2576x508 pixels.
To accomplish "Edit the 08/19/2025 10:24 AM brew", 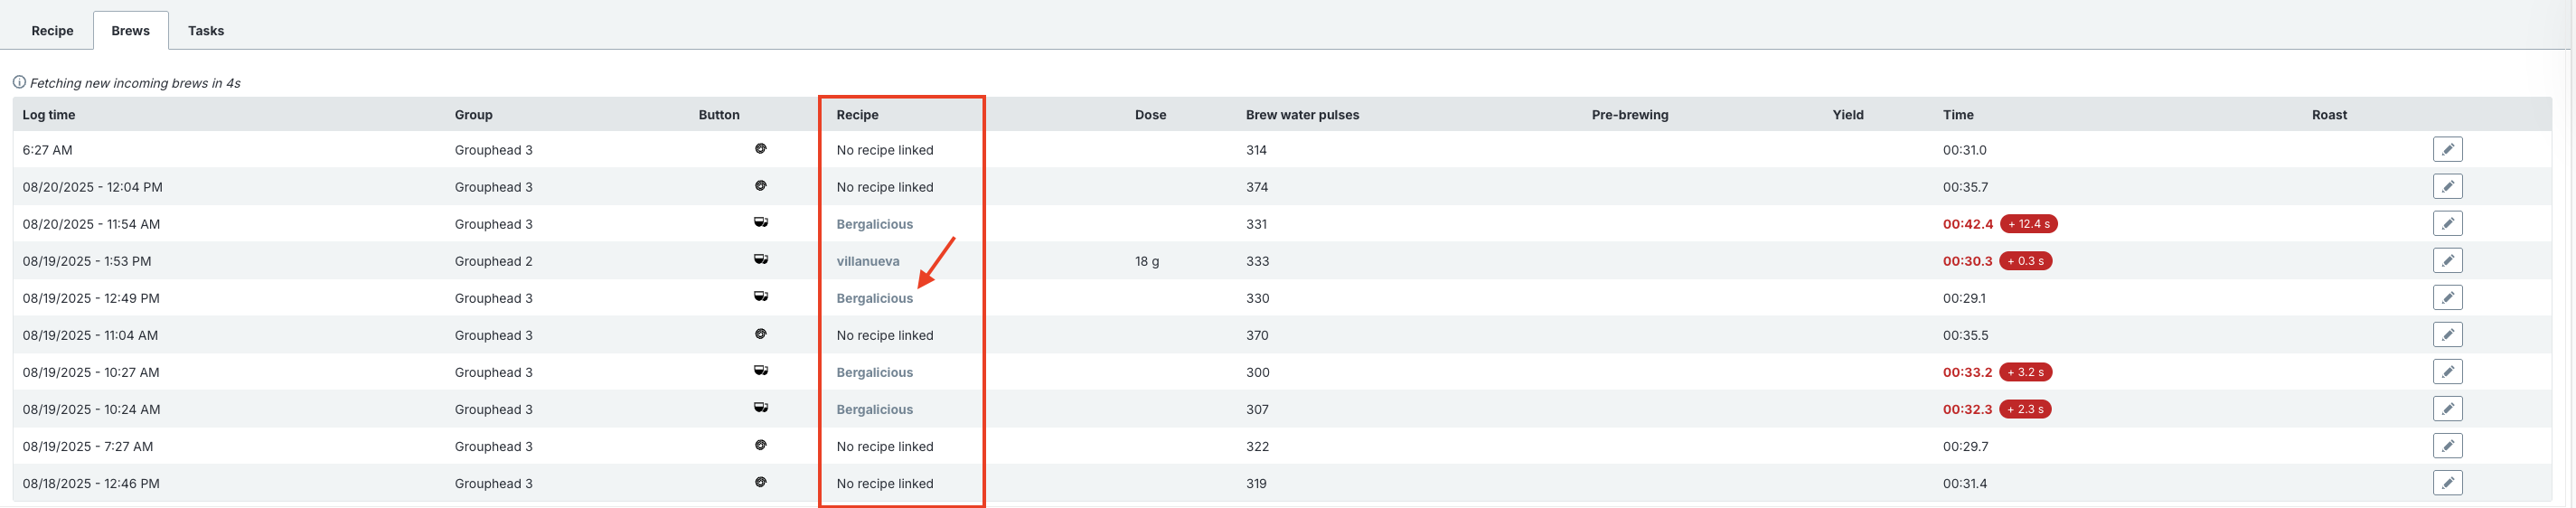I will tap(2447, 408).
